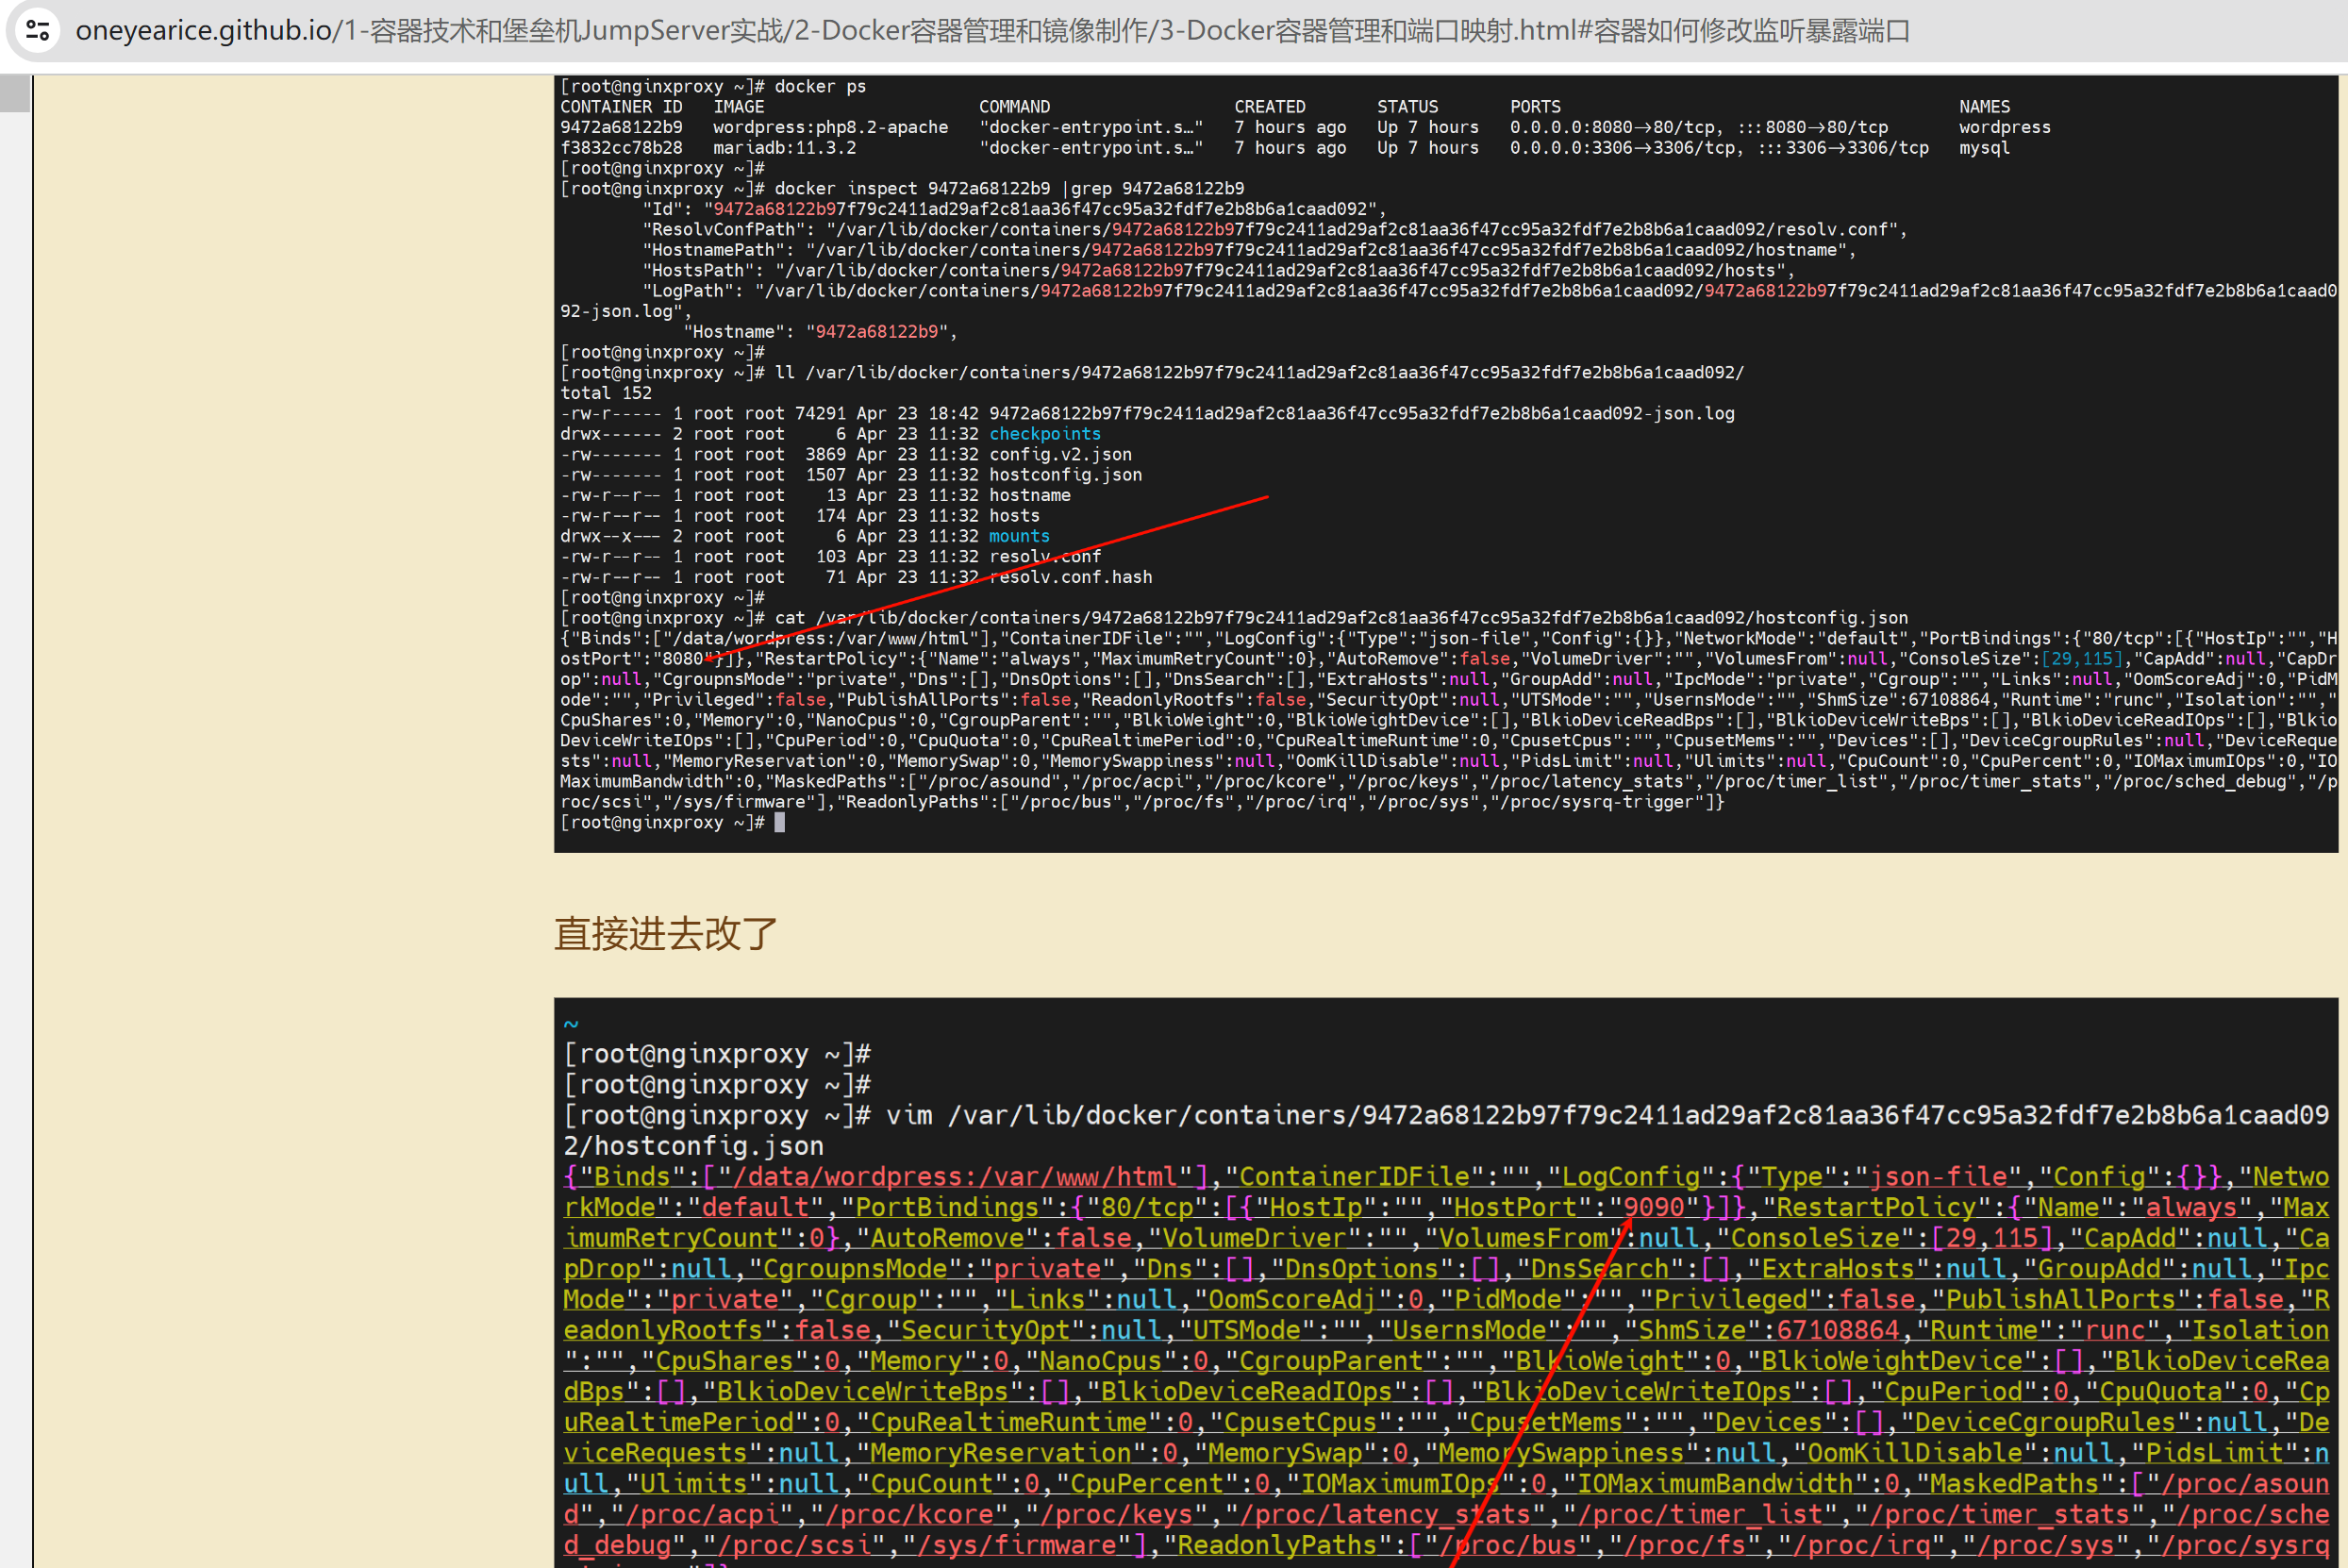This screenshot has height=1568, width=2348.
Task: Click the wordpress:php8.2-apache image name
Action: click(830, 127)
